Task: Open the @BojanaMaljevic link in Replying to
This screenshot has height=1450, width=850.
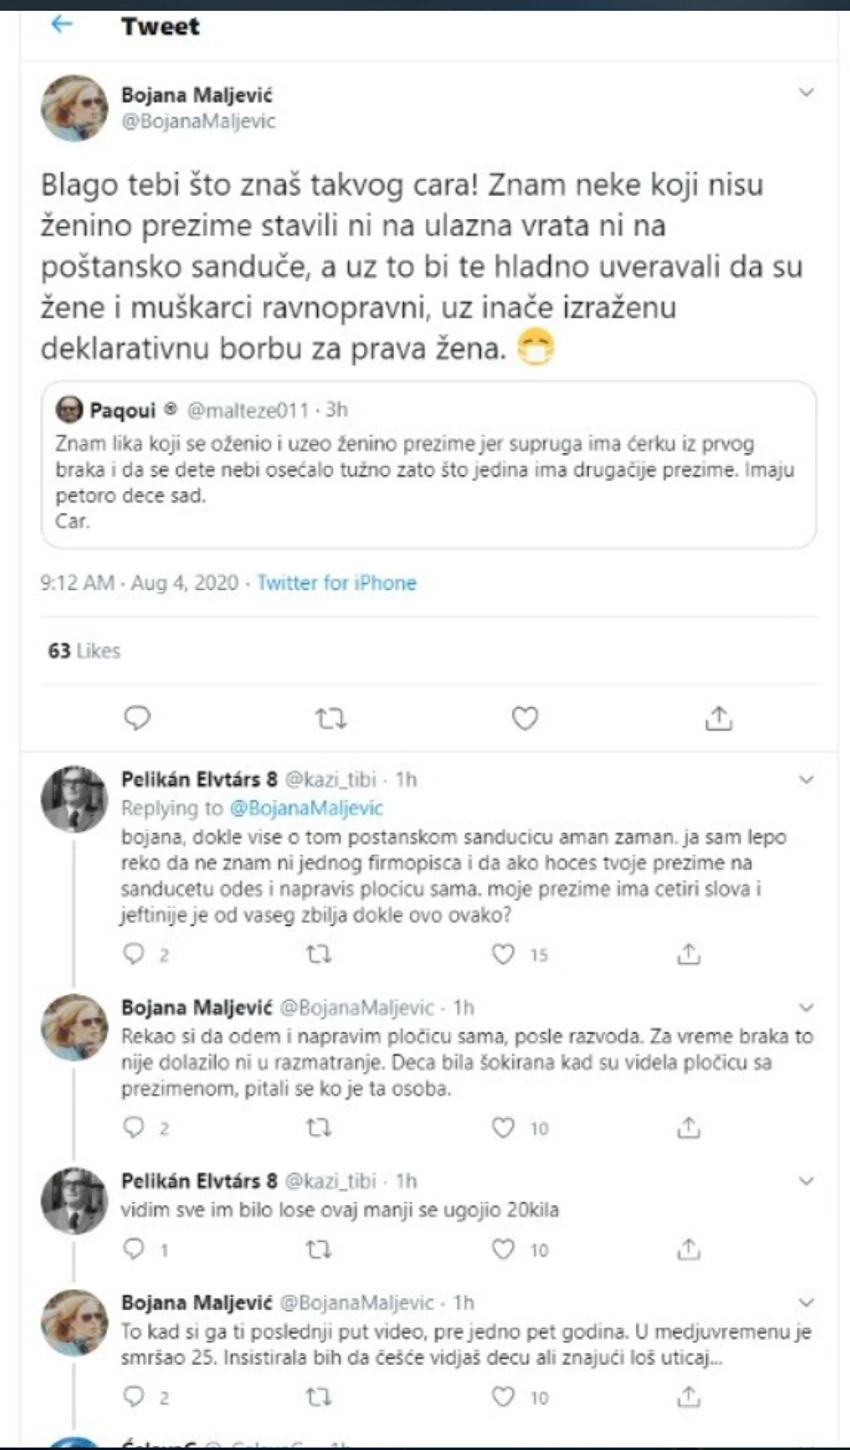Action: [306, 807]
